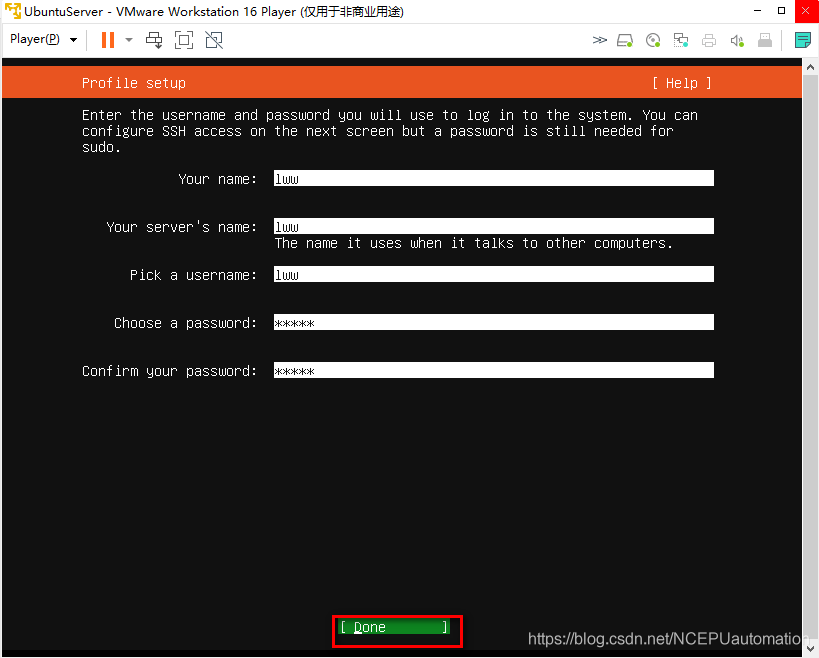Click the network adapter device icon

tap(681, 40)
